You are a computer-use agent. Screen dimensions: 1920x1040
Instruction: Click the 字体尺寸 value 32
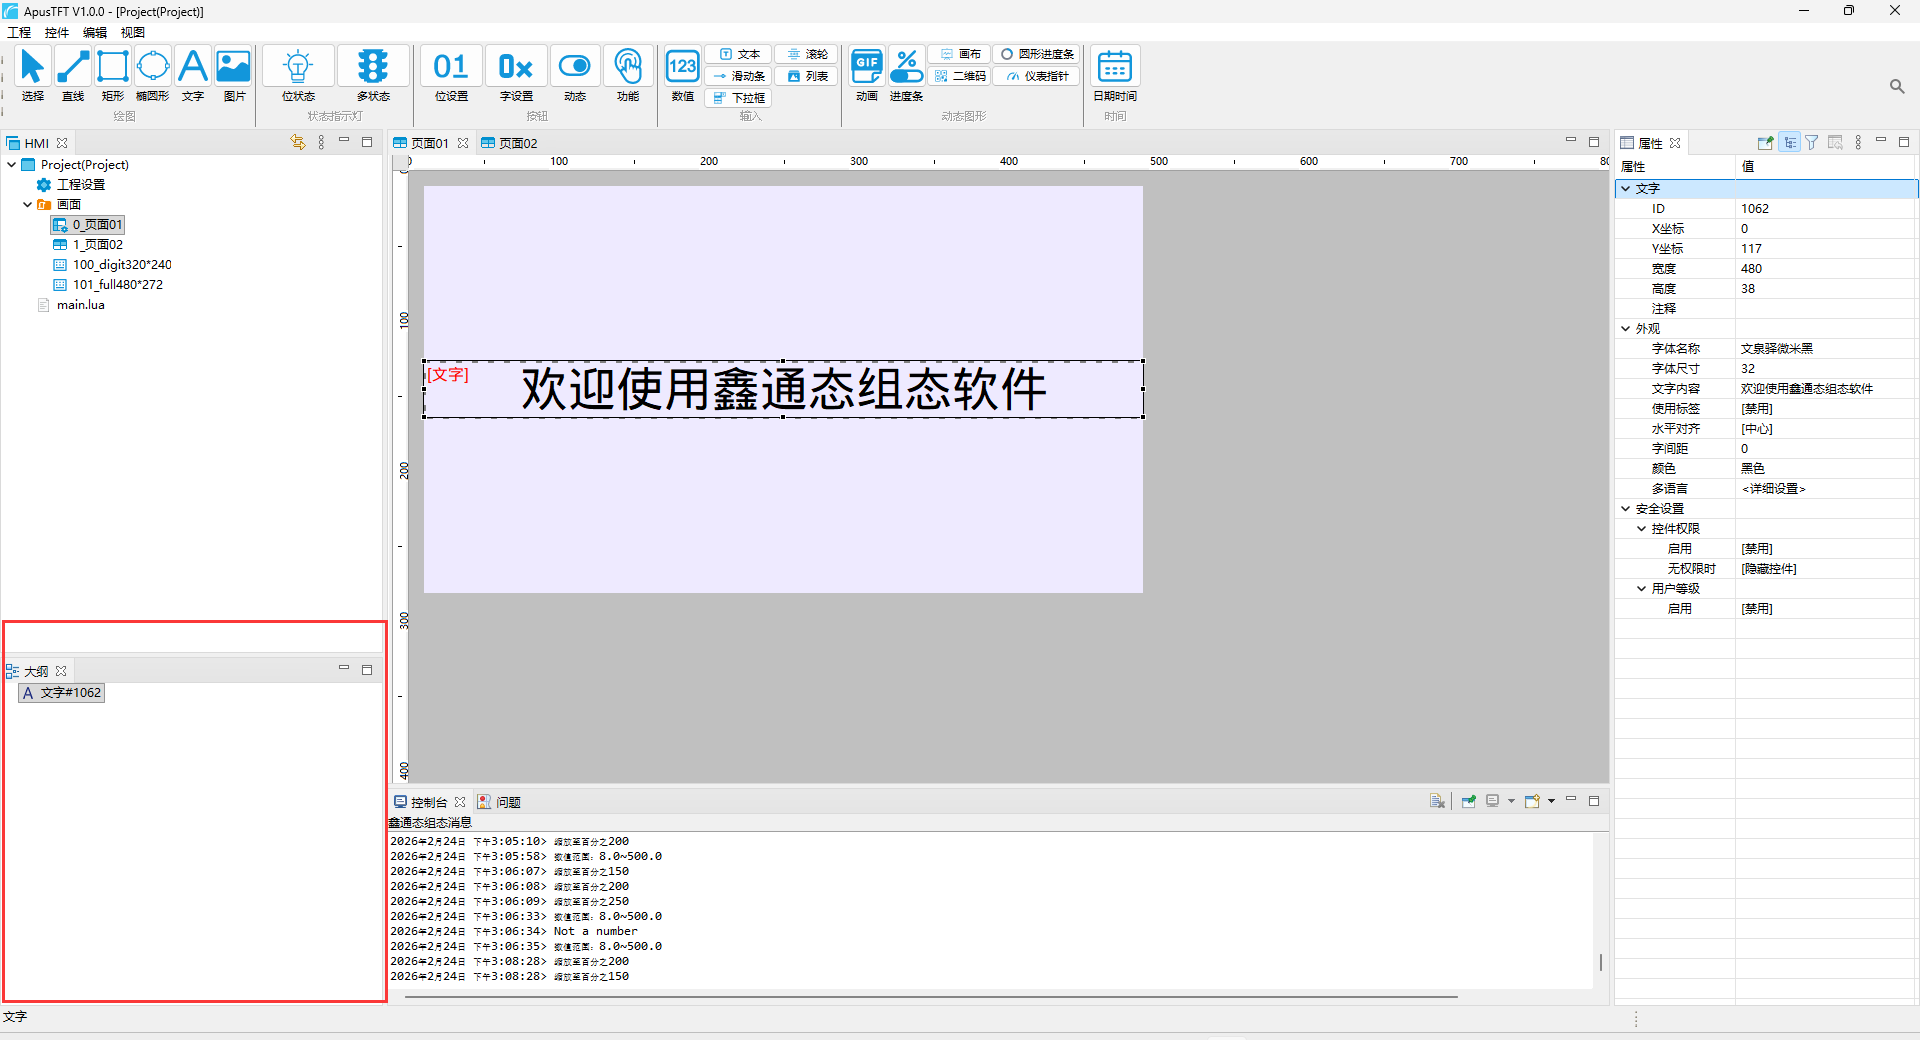(1826, 368)
